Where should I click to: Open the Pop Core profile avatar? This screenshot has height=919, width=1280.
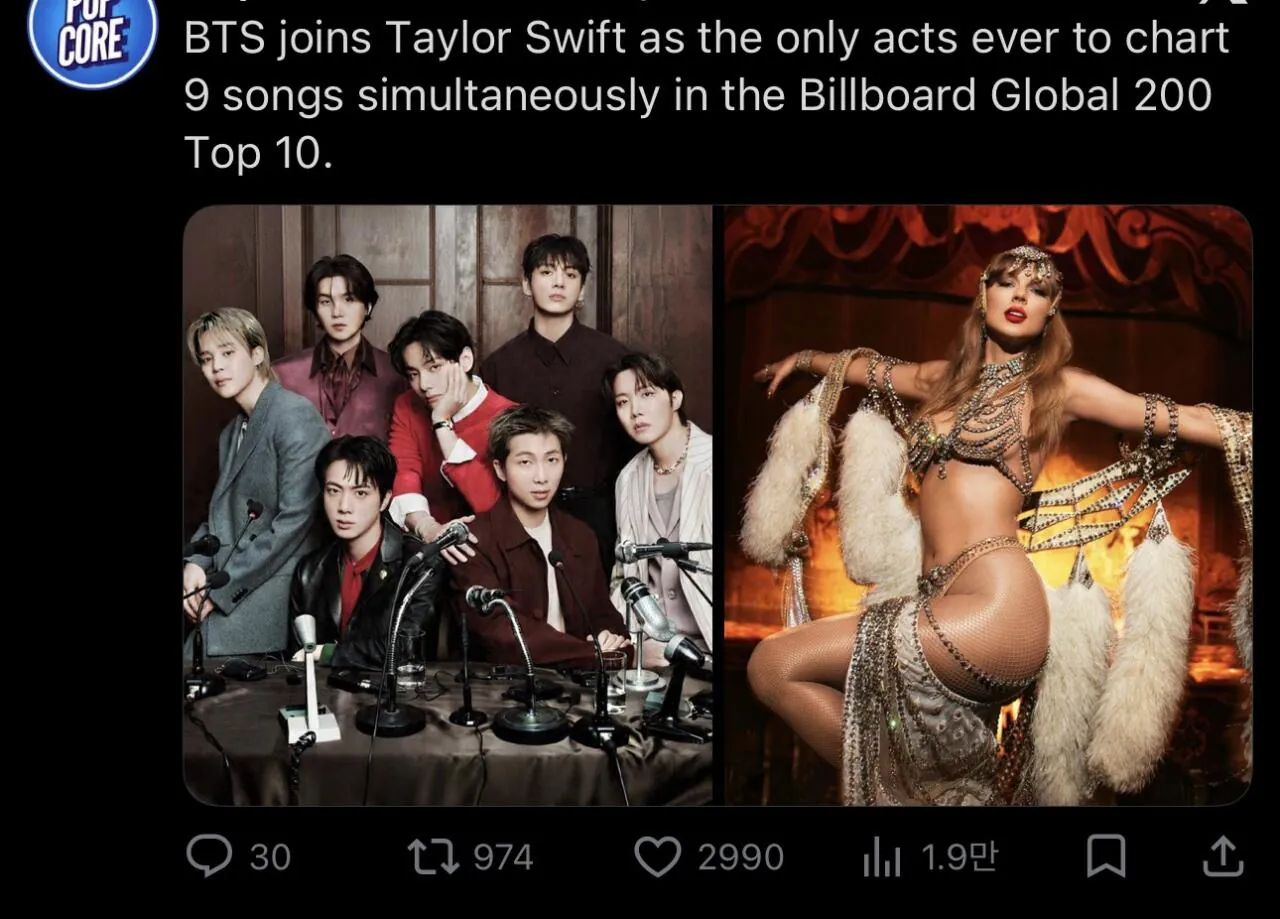click(92, 38)
